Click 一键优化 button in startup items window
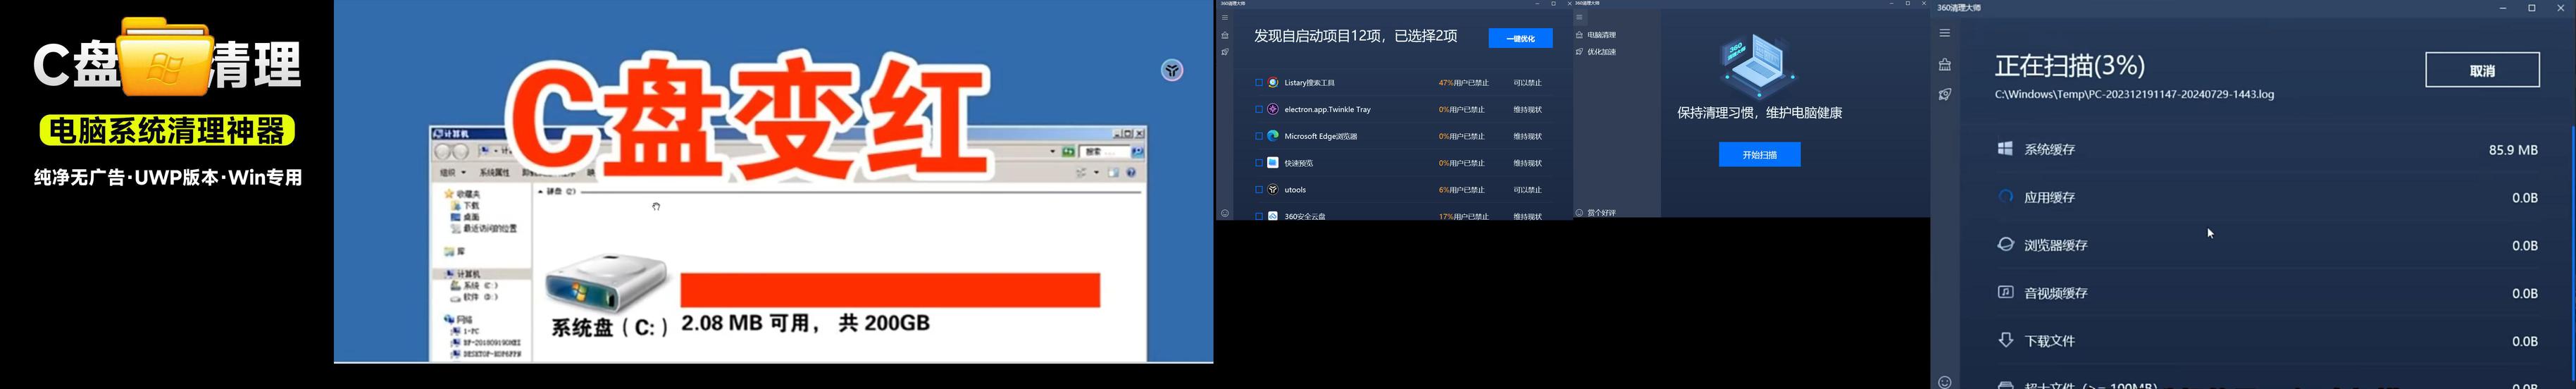This screenshot has height=389, width=2576. click(x=1520, y=38)
